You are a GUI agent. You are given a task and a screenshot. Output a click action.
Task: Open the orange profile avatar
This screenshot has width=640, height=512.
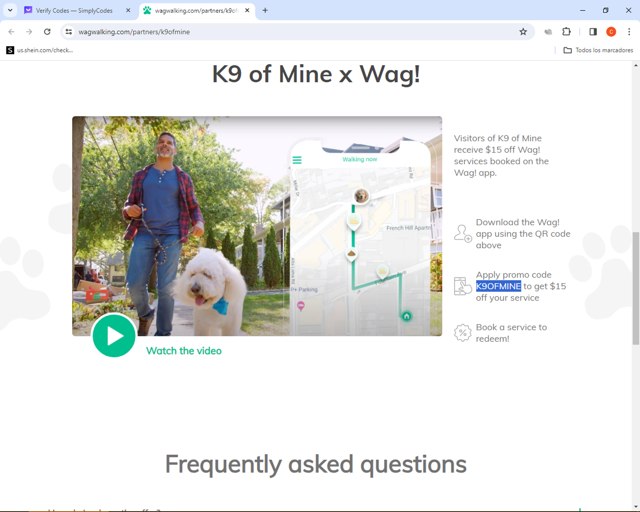click(x=611, y=32)
